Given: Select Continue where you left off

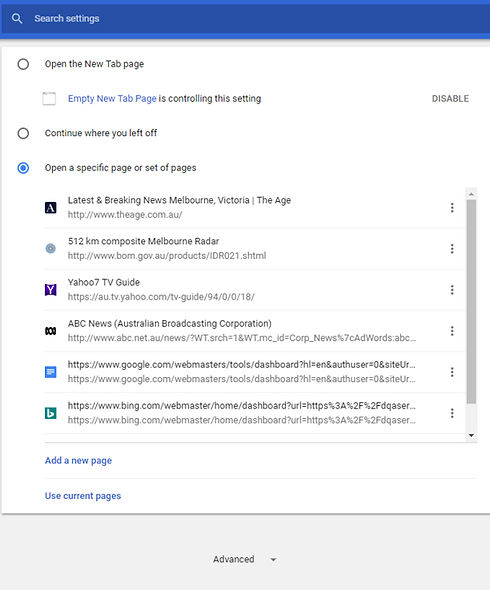Looking at the screenshot, I should pyautogui.click(x=23, y=133).
